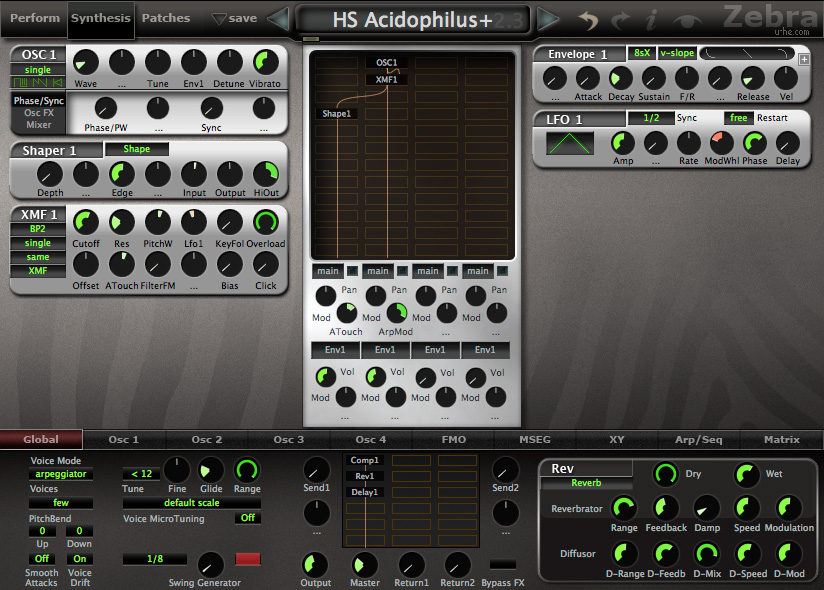Click the plus icon on Envelope 1
This screenshot has width=824, height=590.
point(804,59)
